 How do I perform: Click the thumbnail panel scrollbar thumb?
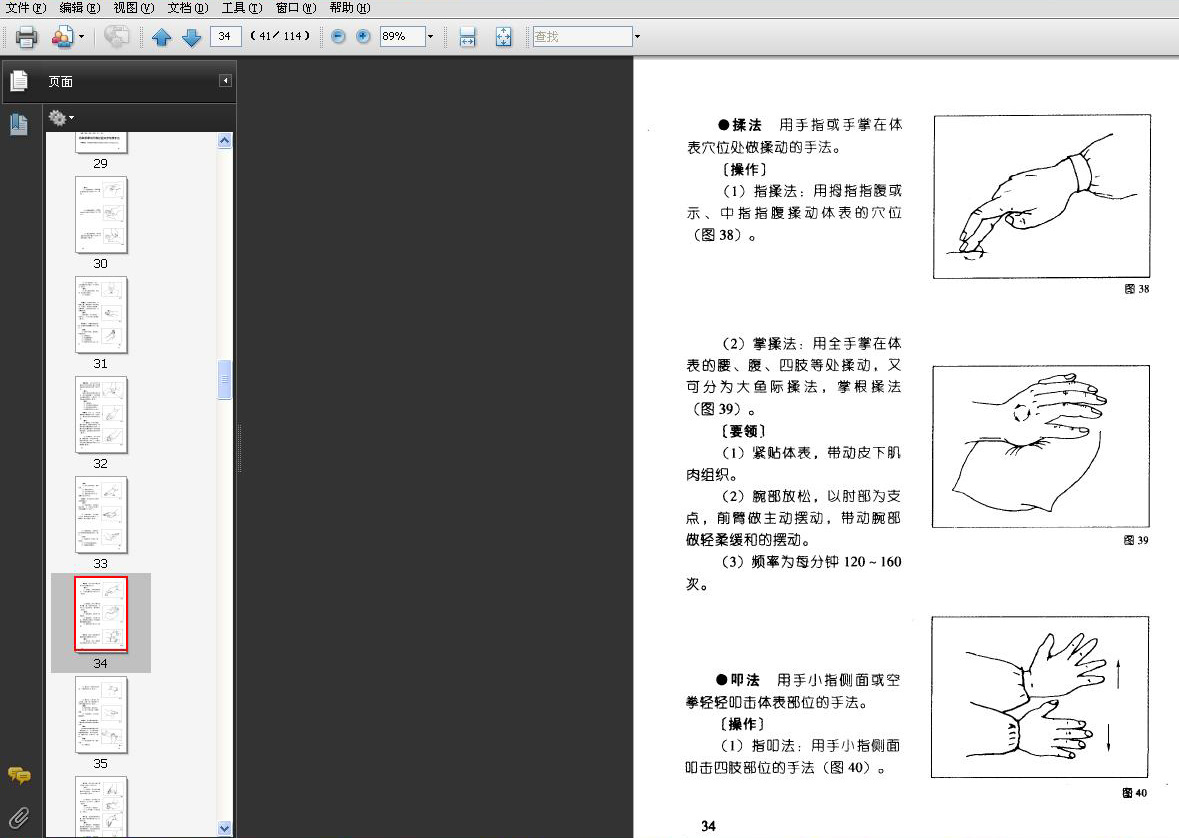pos(224,380)
